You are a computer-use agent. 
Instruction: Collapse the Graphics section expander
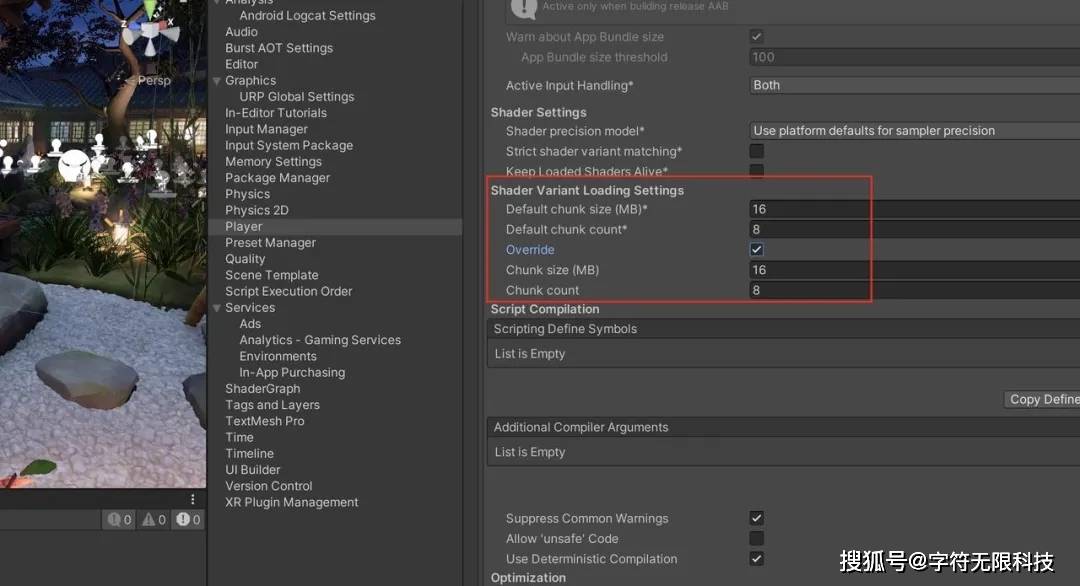[x=217, y=80]
